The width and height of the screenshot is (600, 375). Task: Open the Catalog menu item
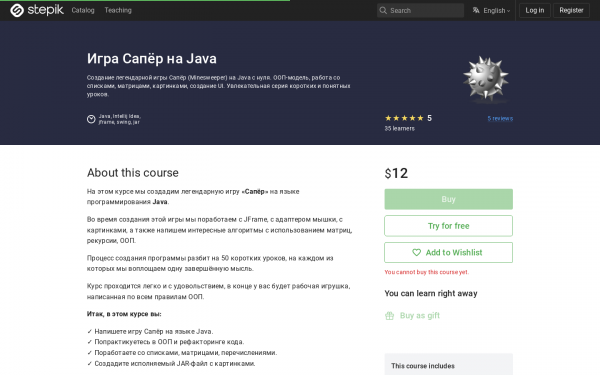(83, 10)
